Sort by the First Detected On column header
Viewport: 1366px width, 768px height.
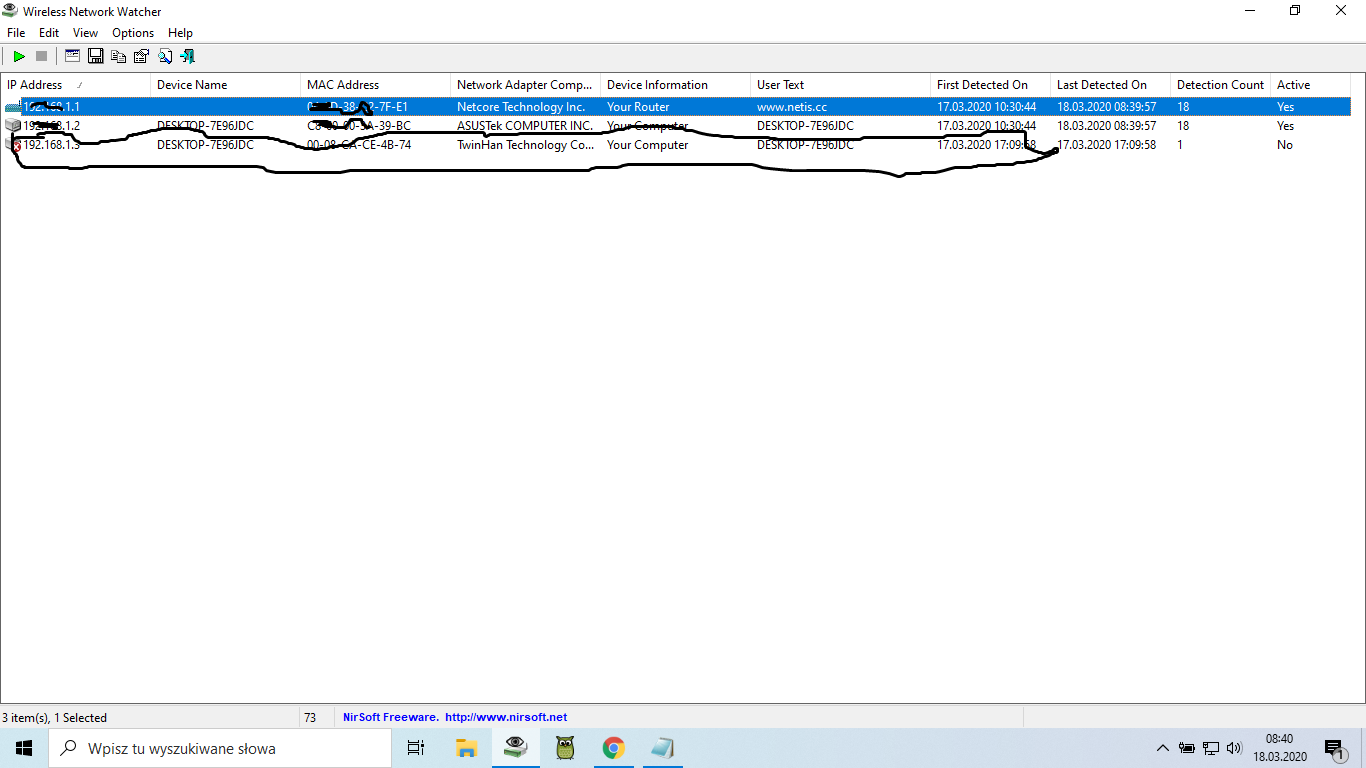[991, 85]
